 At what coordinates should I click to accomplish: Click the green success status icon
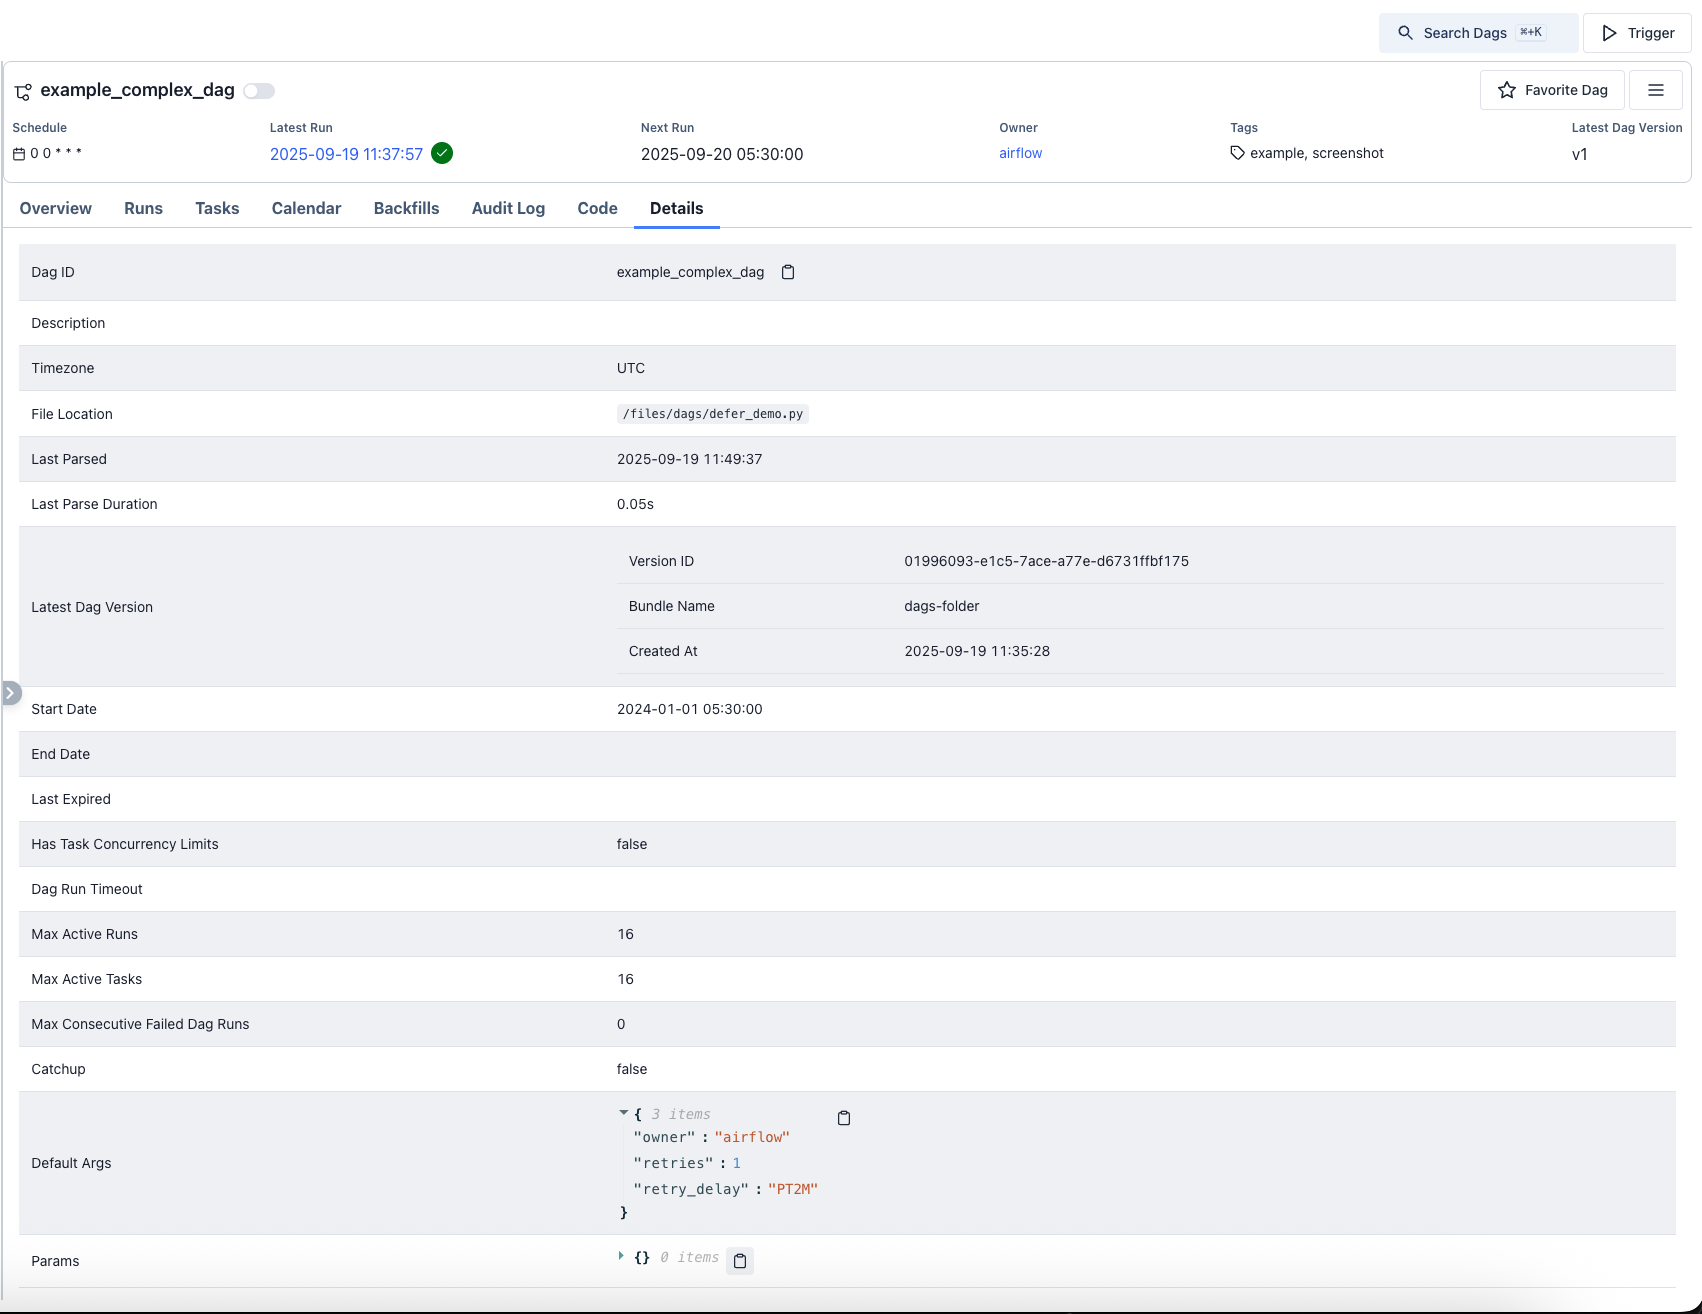click(442, 154)
